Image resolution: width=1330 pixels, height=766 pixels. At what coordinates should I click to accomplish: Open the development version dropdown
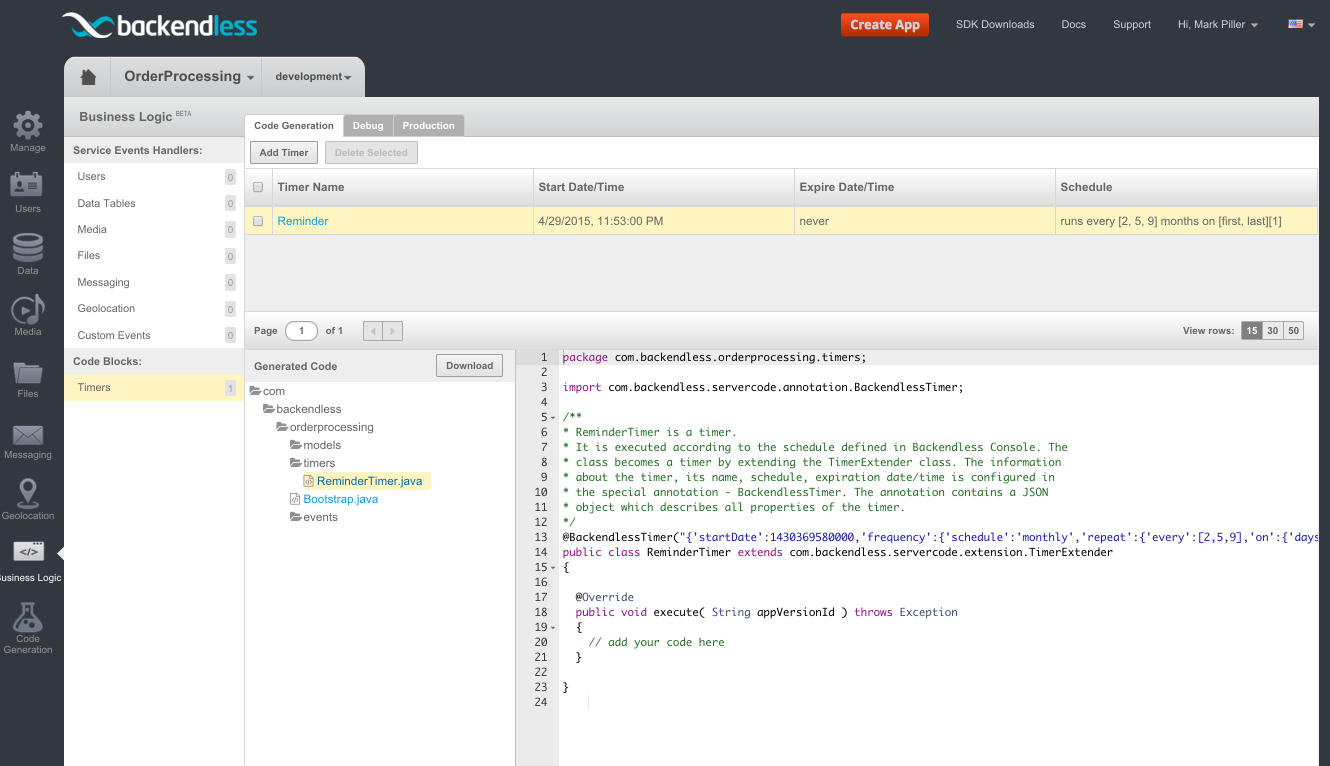(313, 77)
